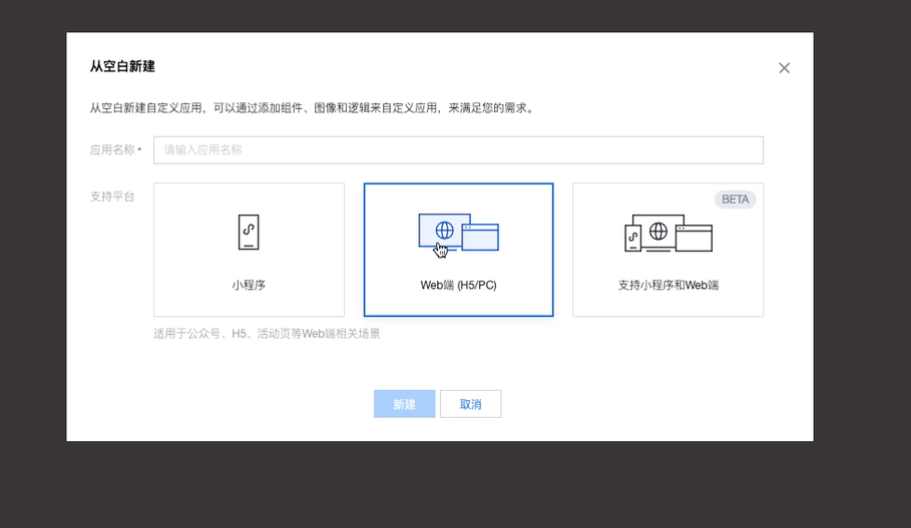Click the 支持平台 label
Viewport: 911px width, 528px height.
tap(112, 196)
